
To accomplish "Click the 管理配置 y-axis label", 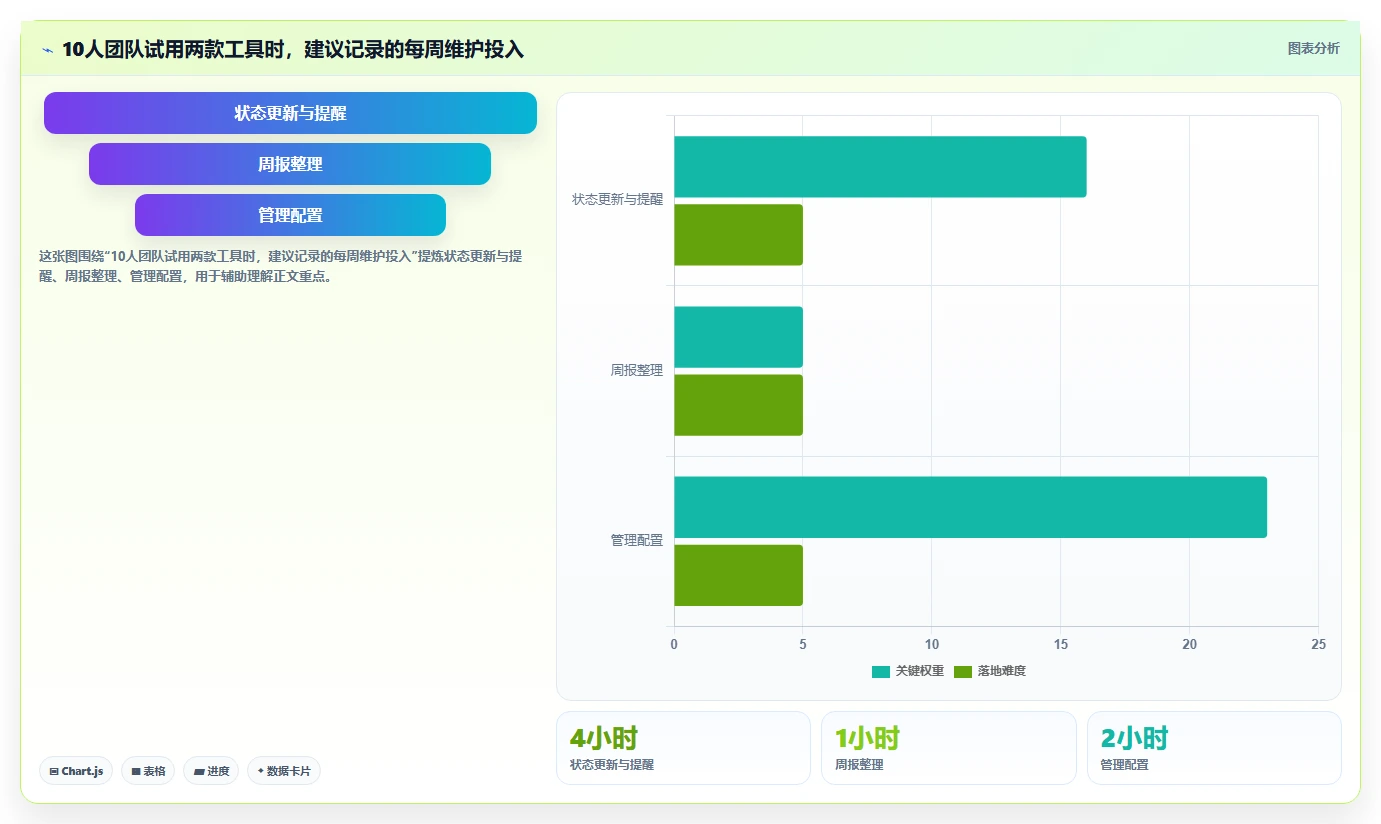I will point(637,540).
